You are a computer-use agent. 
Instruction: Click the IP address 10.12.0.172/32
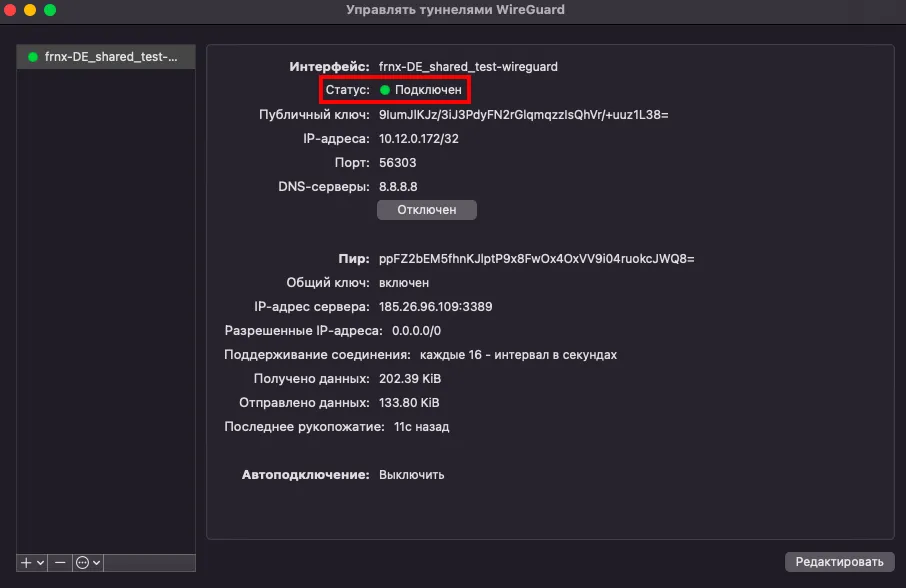point(418,139)
